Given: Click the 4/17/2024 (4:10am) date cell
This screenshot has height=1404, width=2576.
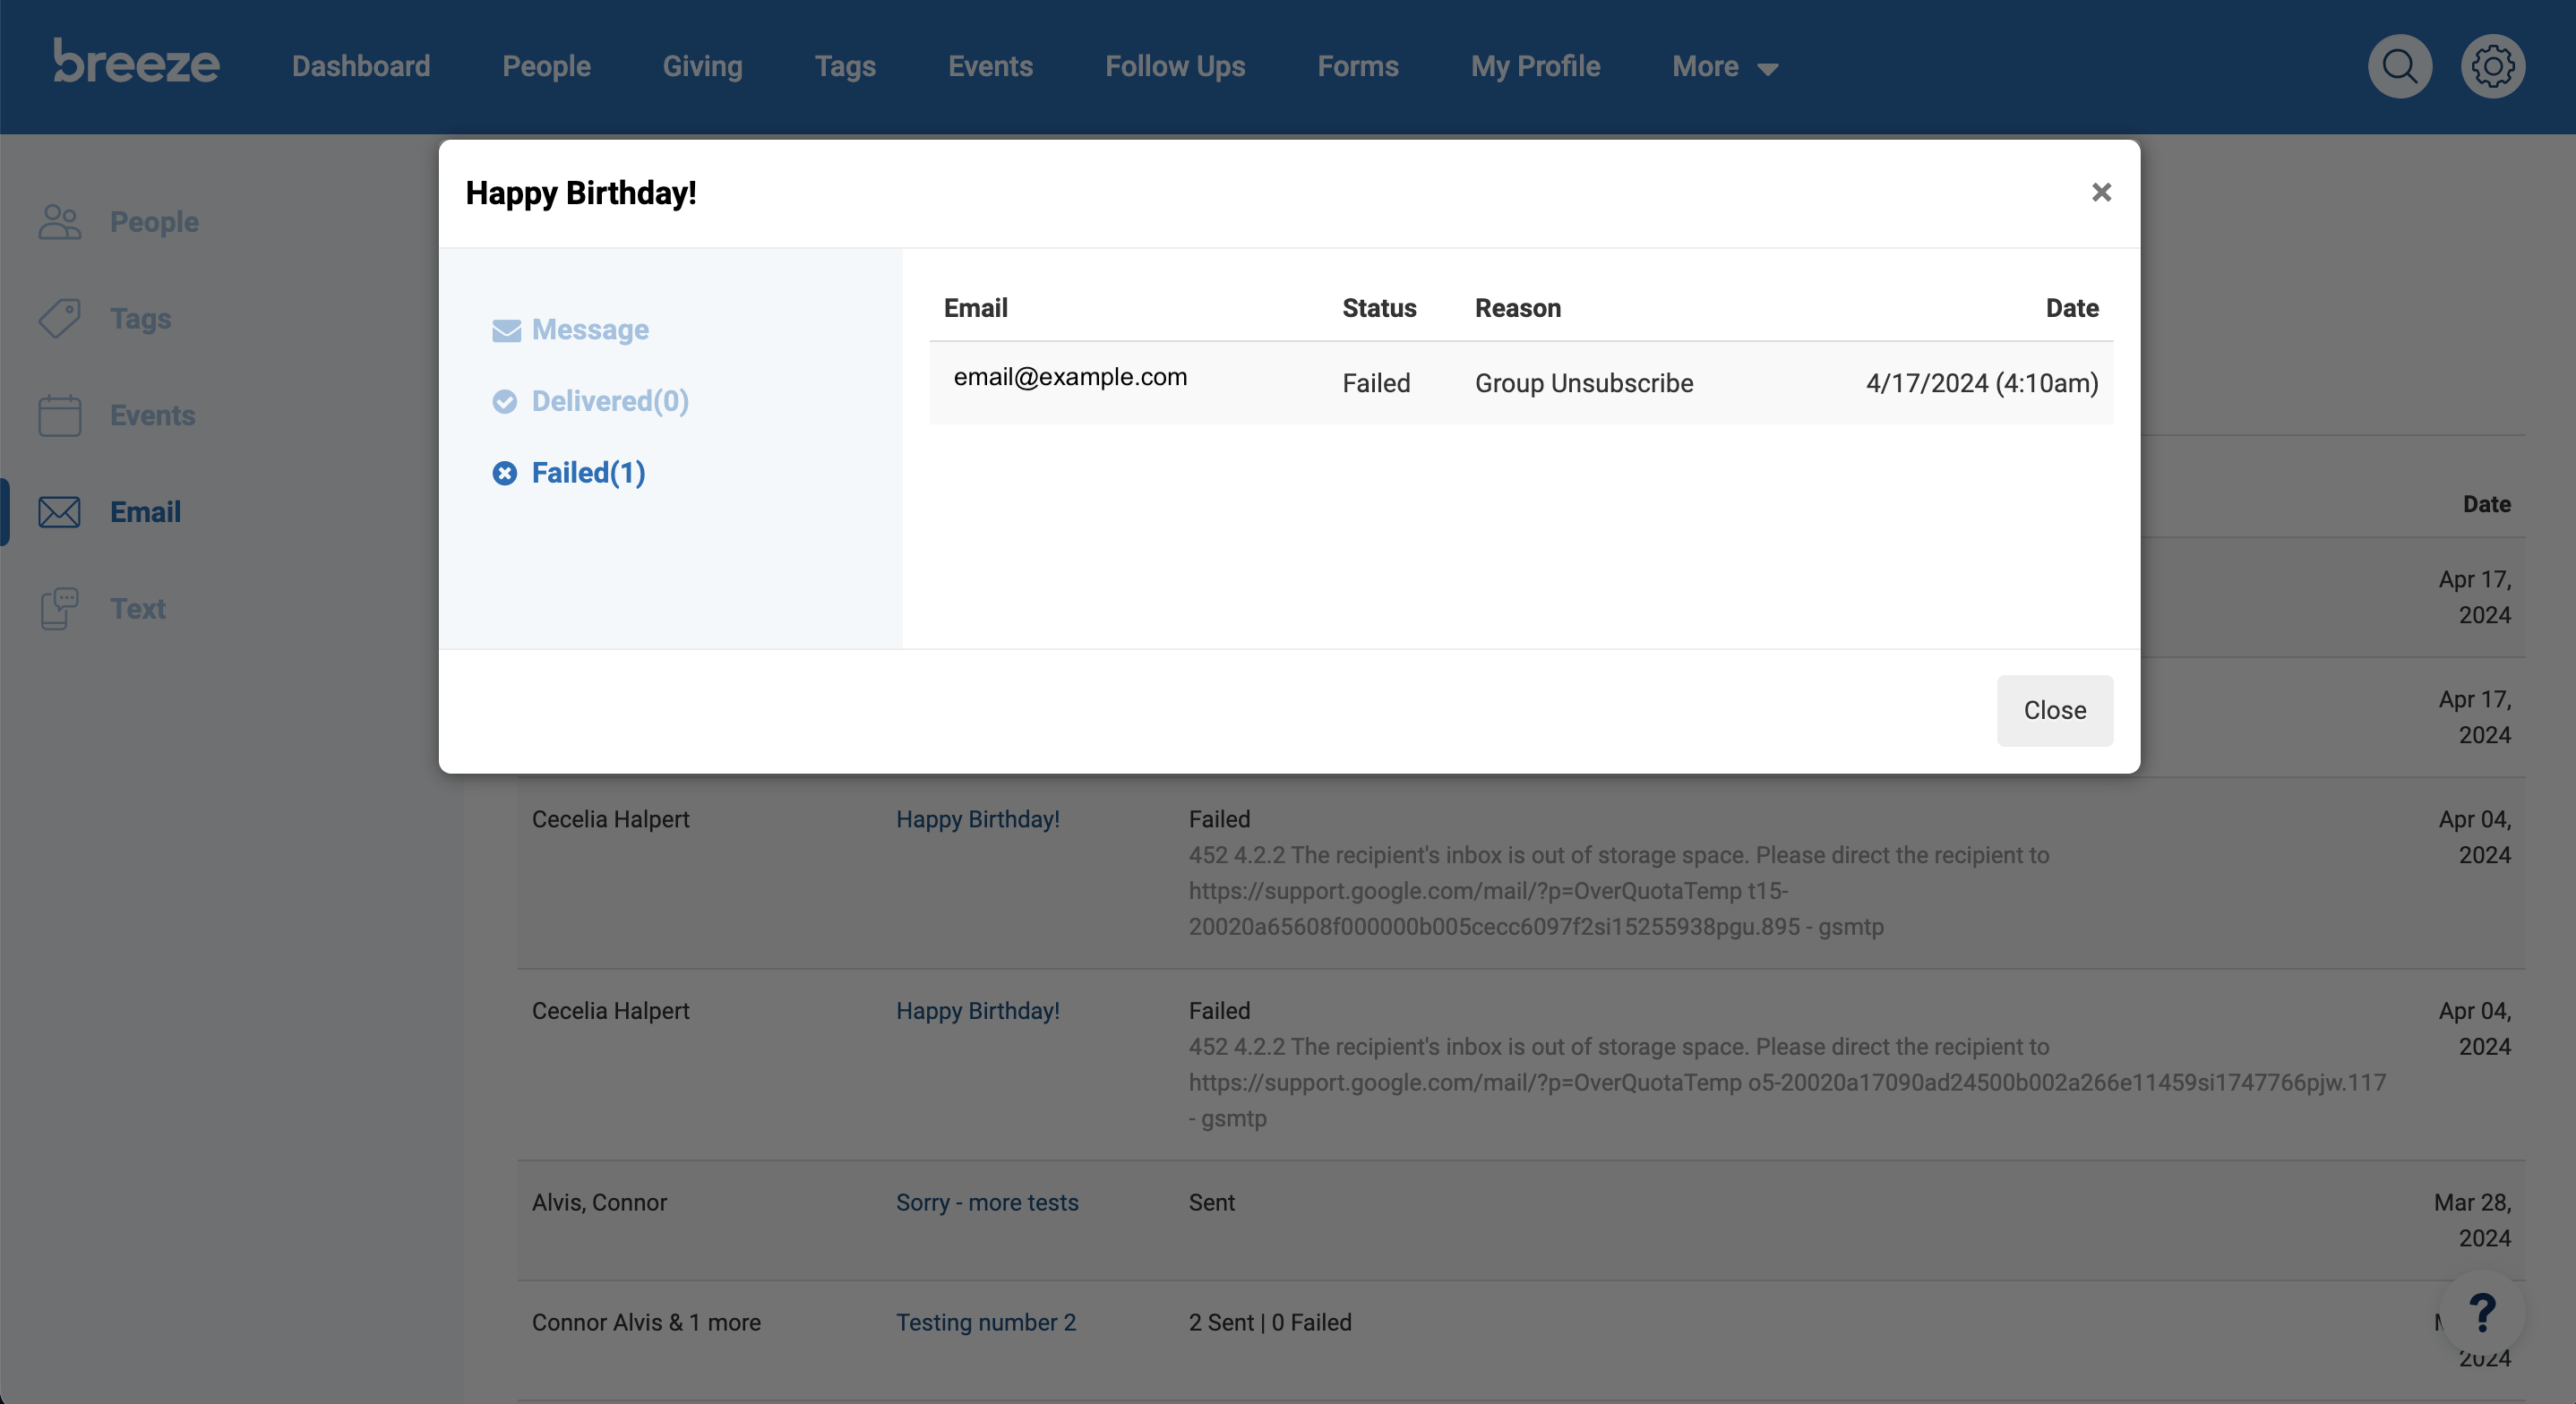Looking at the screenshot, I should click(1982, 383).
